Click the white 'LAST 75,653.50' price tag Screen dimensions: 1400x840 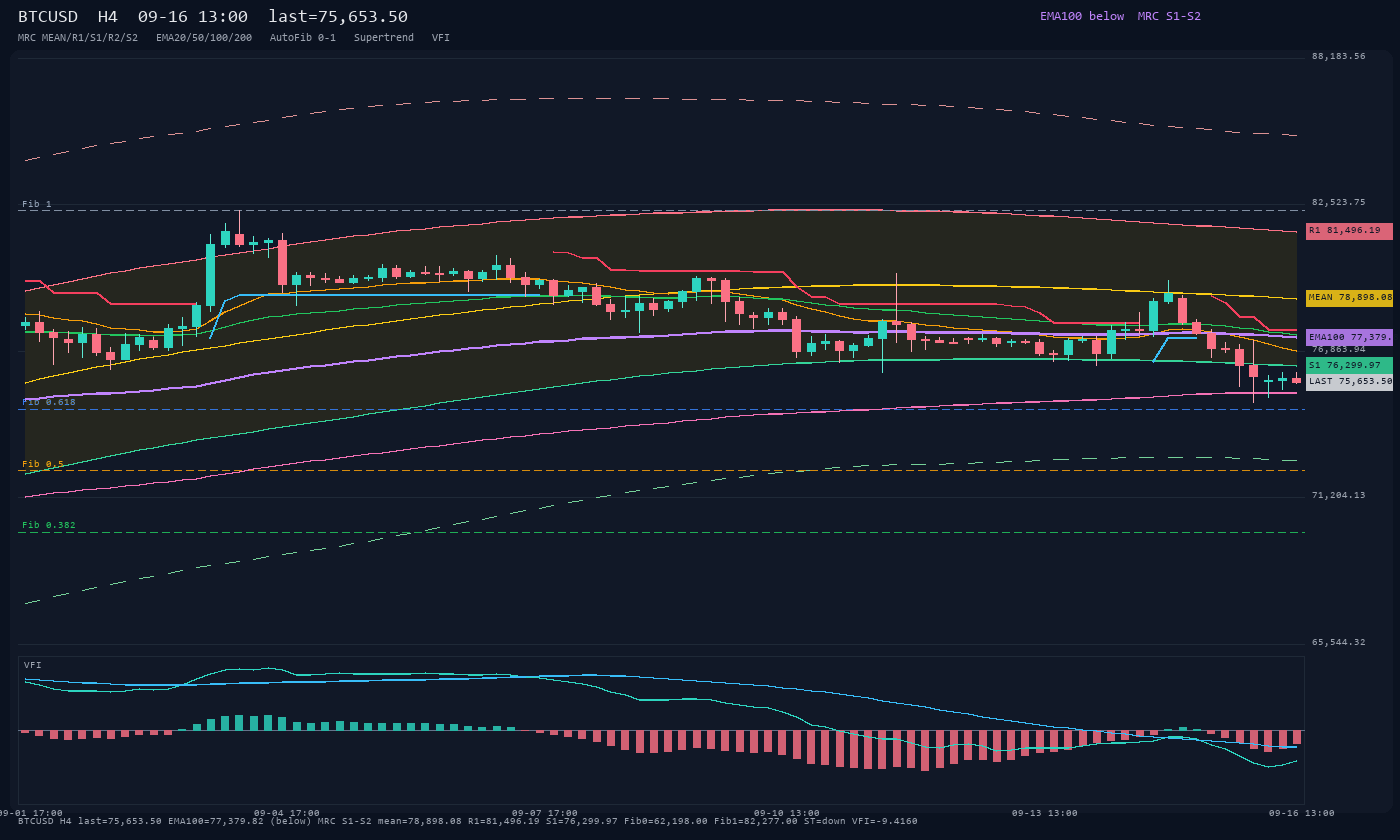click(1349, 381)
